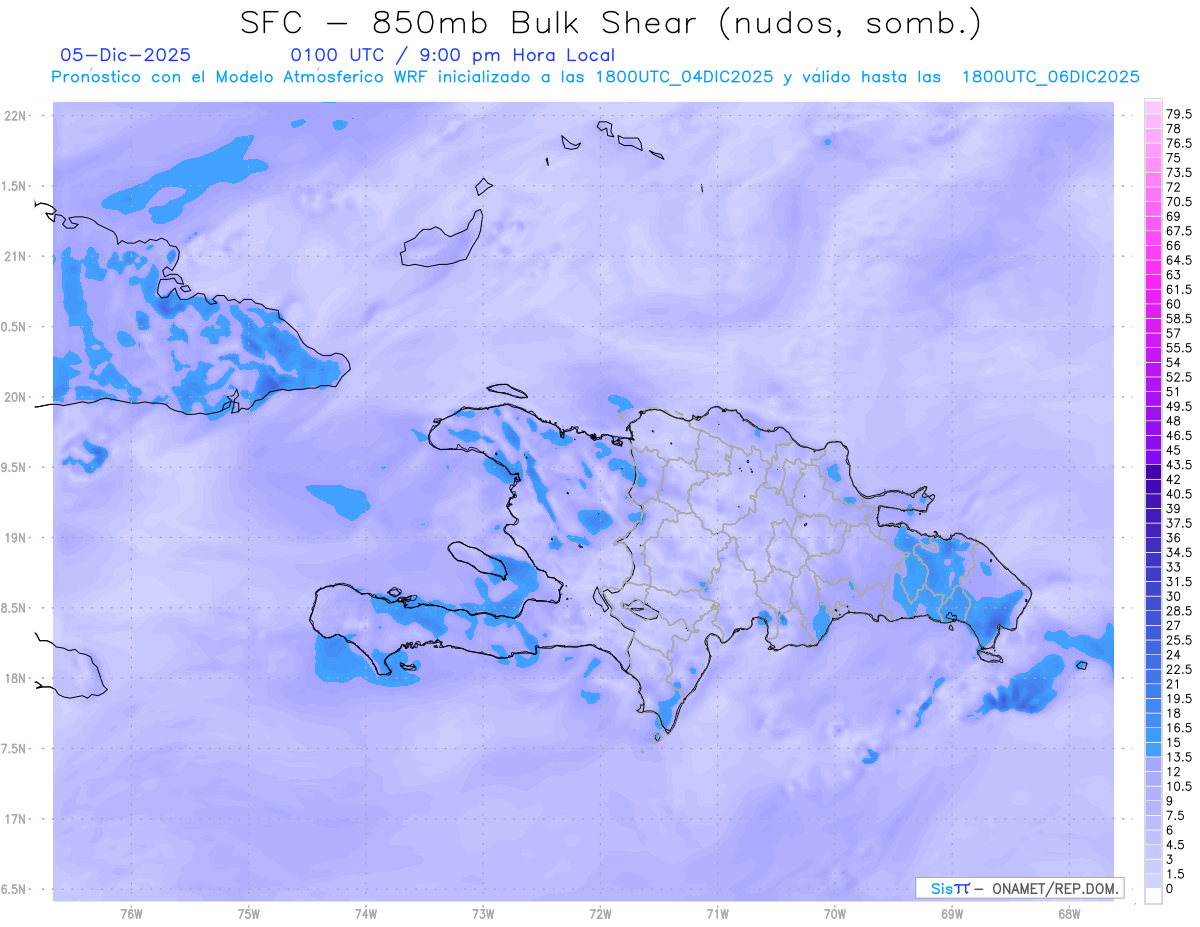The image size is (1200, 927).
Task: Click the legend value "43.5" on the colorbar
Action: 1178,465
